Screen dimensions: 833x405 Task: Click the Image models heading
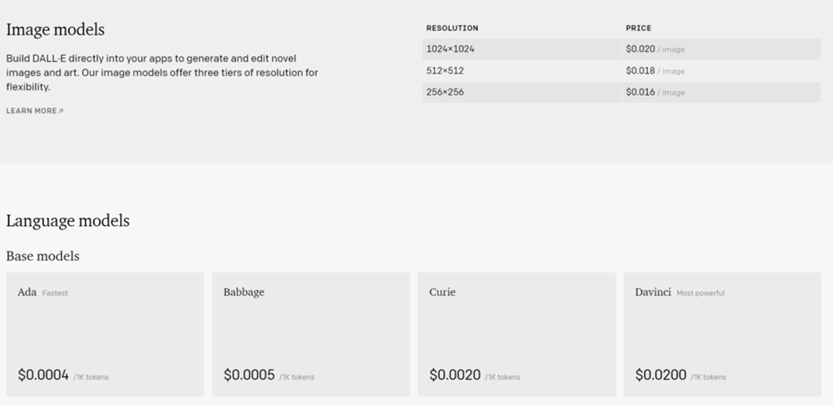pyautogui.click(x=55, y=30)
